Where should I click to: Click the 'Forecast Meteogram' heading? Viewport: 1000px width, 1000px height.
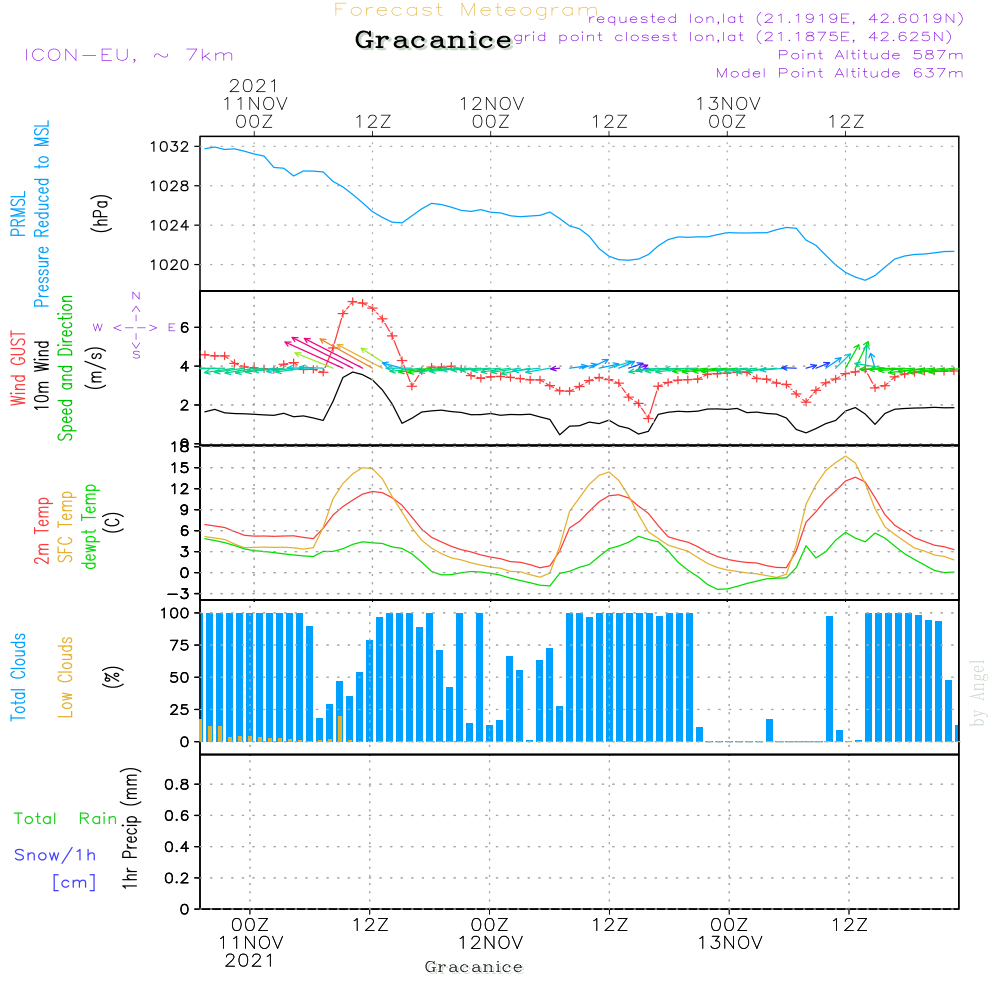466,10
